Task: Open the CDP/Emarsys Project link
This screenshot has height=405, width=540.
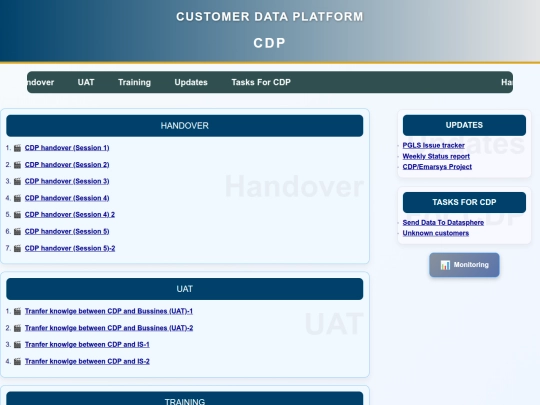Action: click(437, 167)
